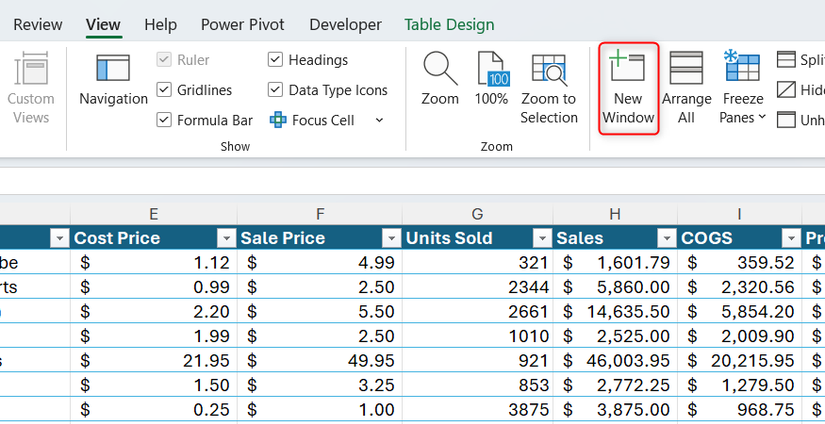Screen dimensions: 825x424
Task: Select COGS cell 2,320.56
Action: click(x=739, y=287)
